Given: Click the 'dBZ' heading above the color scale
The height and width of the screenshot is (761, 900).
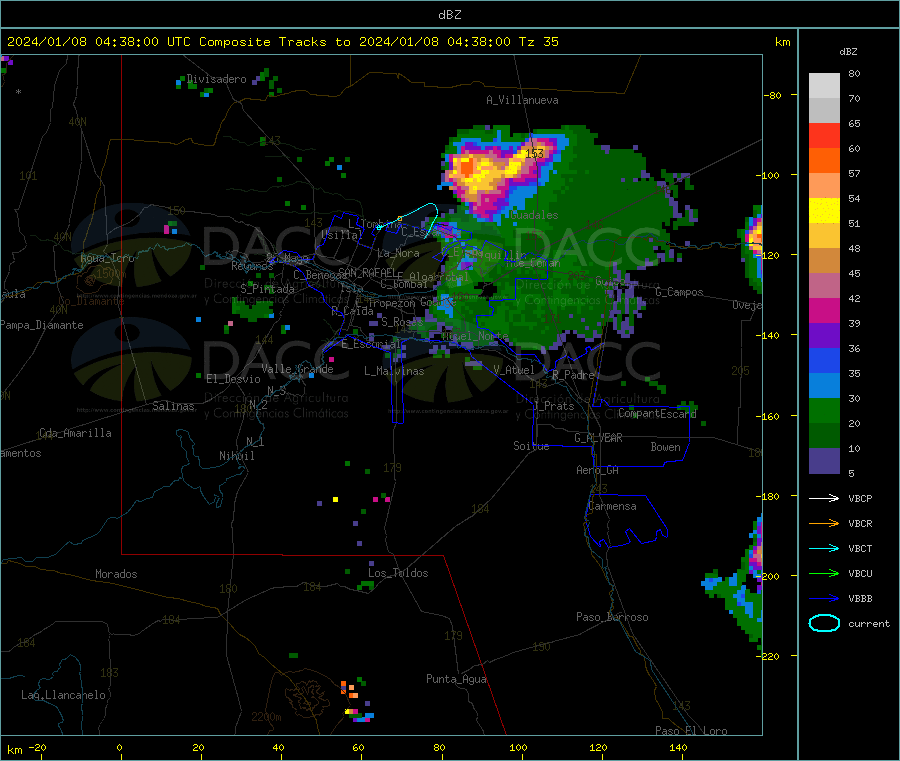Looking at the screenshot, I should tap(848, 52).
